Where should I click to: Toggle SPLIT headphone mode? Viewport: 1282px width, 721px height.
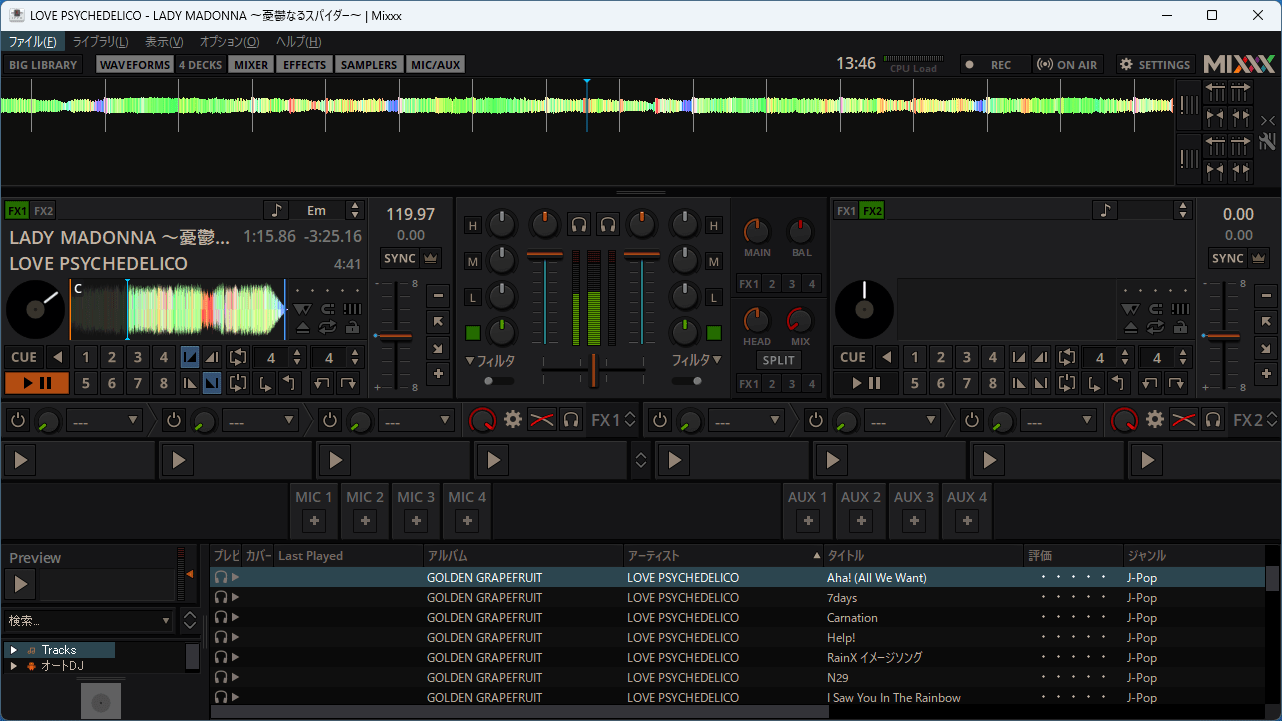point(778,360)
